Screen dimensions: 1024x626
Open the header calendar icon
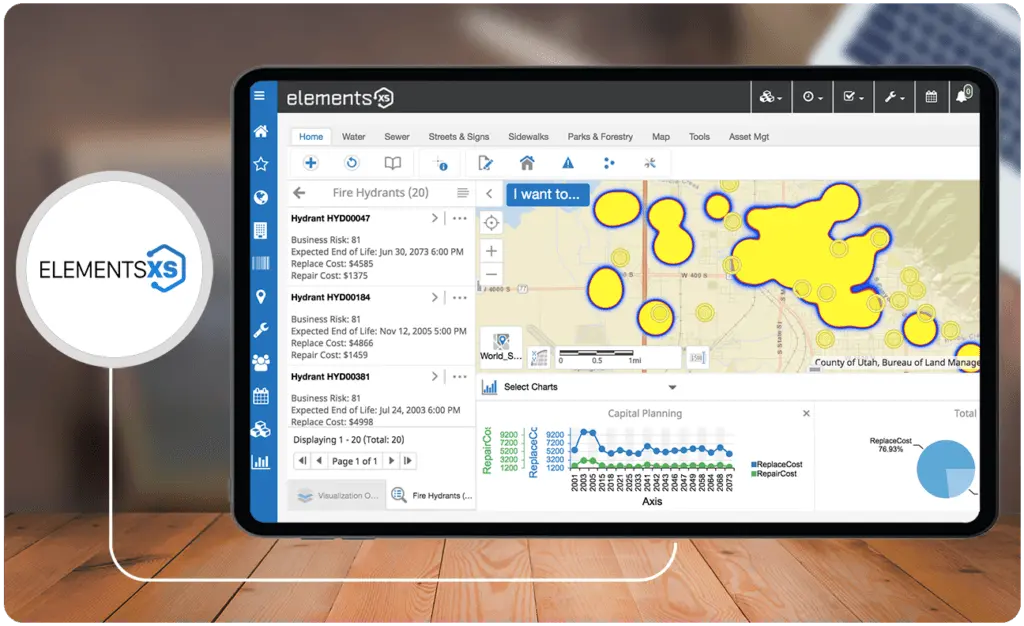pos(931,97)
